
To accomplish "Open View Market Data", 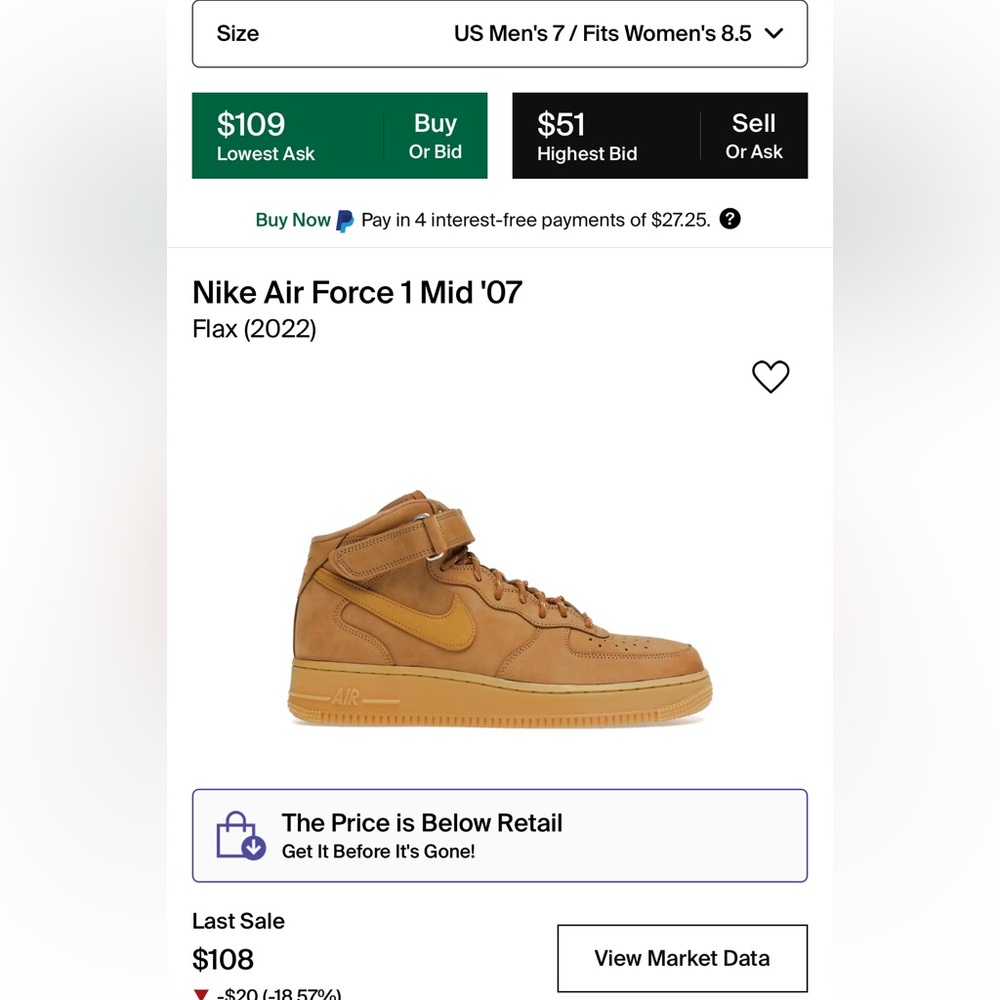I will [682, 958].
